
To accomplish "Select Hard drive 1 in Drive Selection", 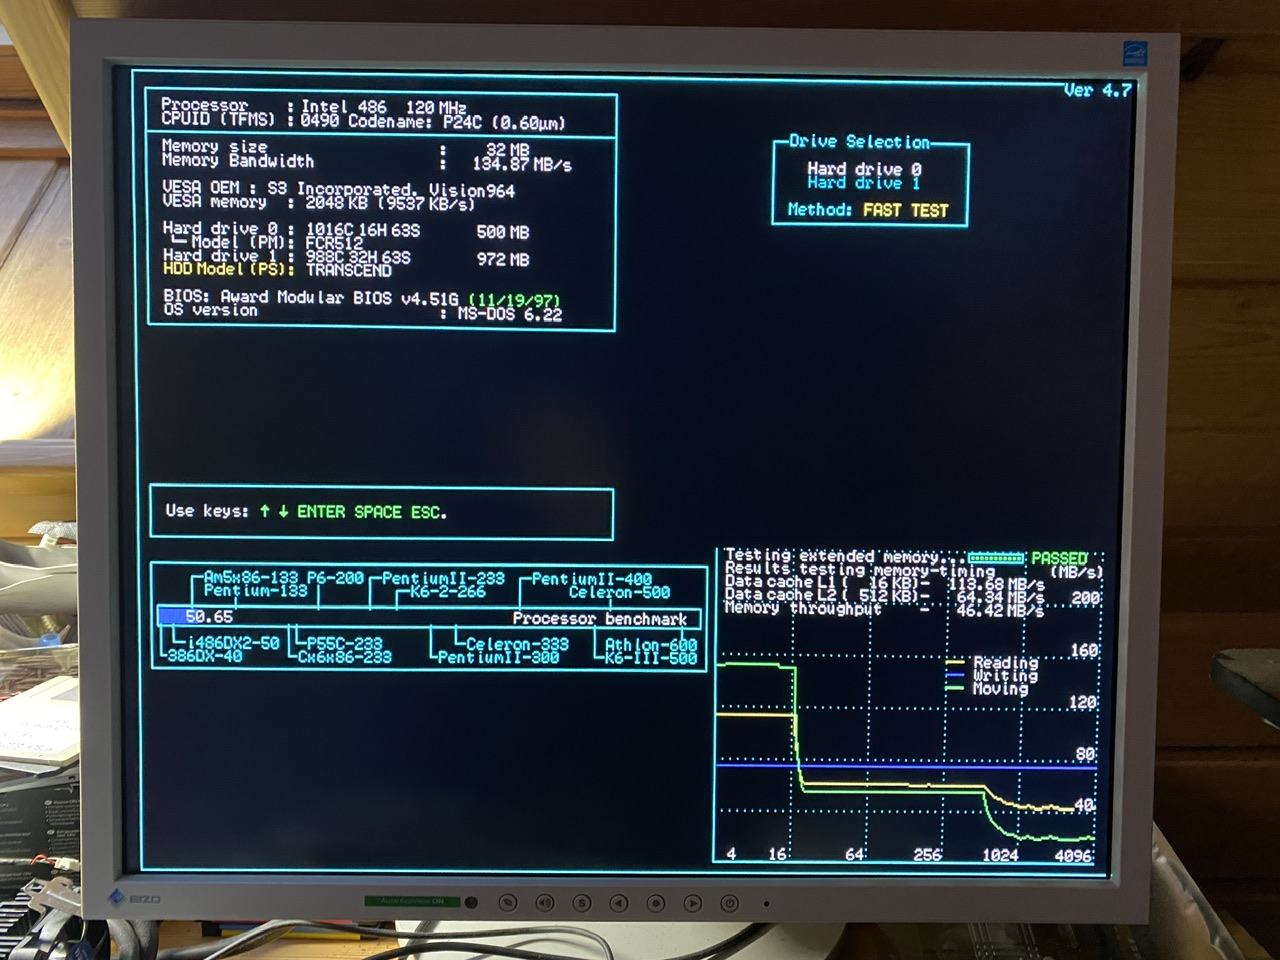I will pyautogui.click(x=864, y=183).
